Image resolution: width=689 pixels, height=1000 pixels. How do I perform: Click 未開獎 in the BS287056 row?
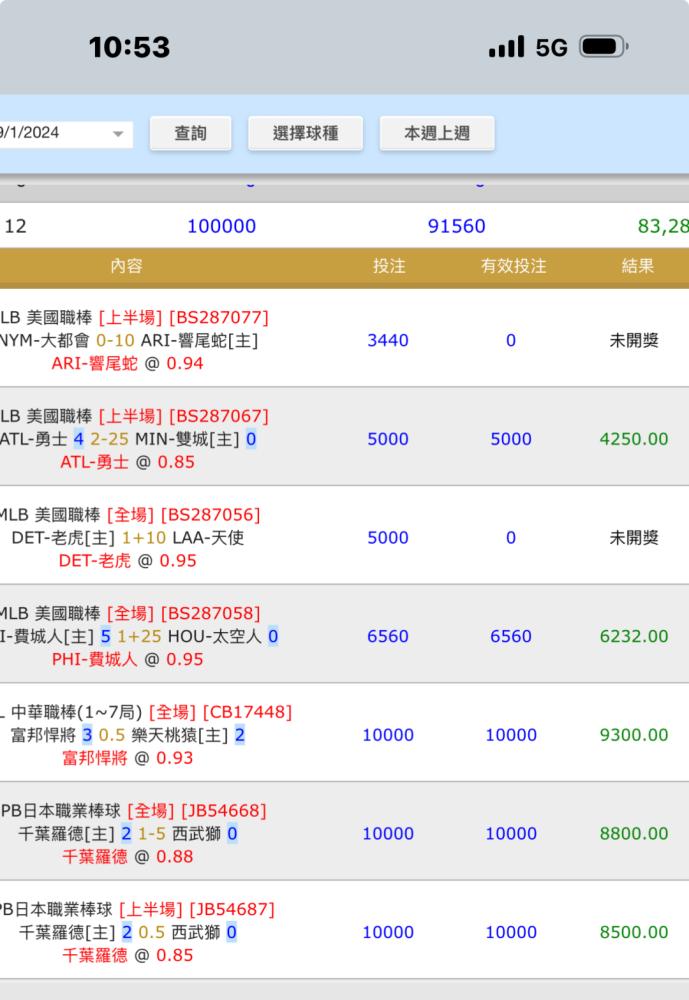click(634, 538)
